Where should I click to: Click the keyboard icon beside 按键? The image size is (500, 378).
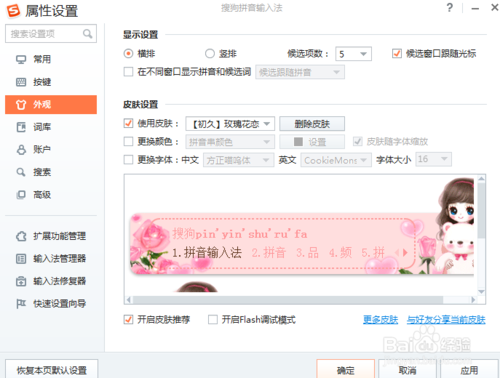click(x=21, y=82)
